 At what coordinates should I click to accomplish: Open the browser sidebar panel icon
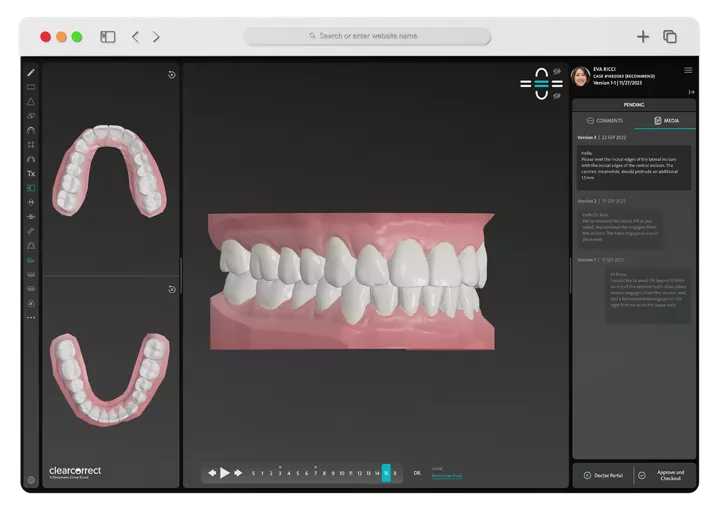[108, 37]
